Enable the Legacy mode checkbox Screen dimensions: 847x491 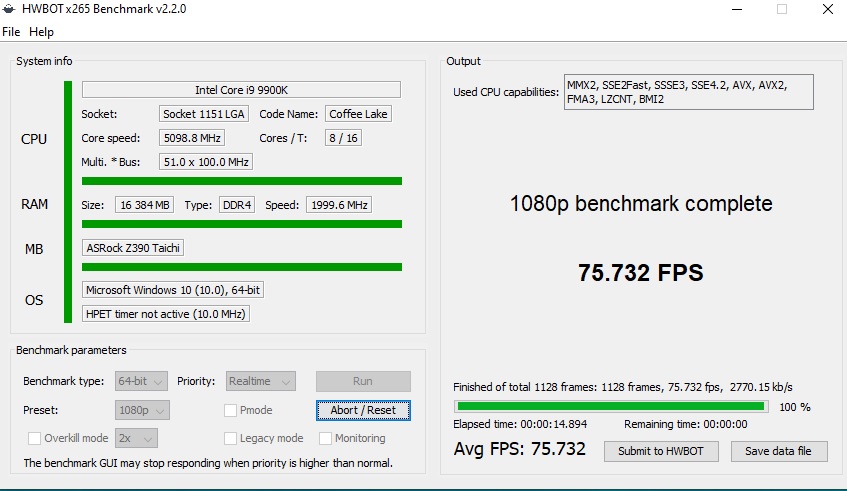coord(230,438)
